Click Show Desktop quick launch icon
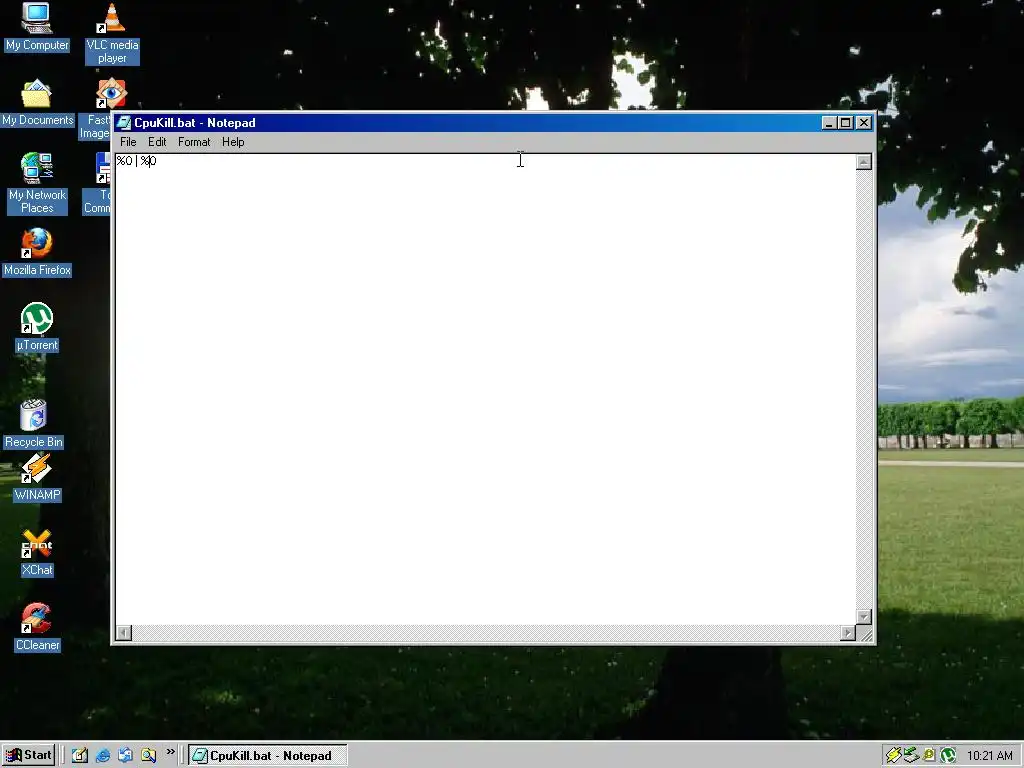 click(80, 755)
